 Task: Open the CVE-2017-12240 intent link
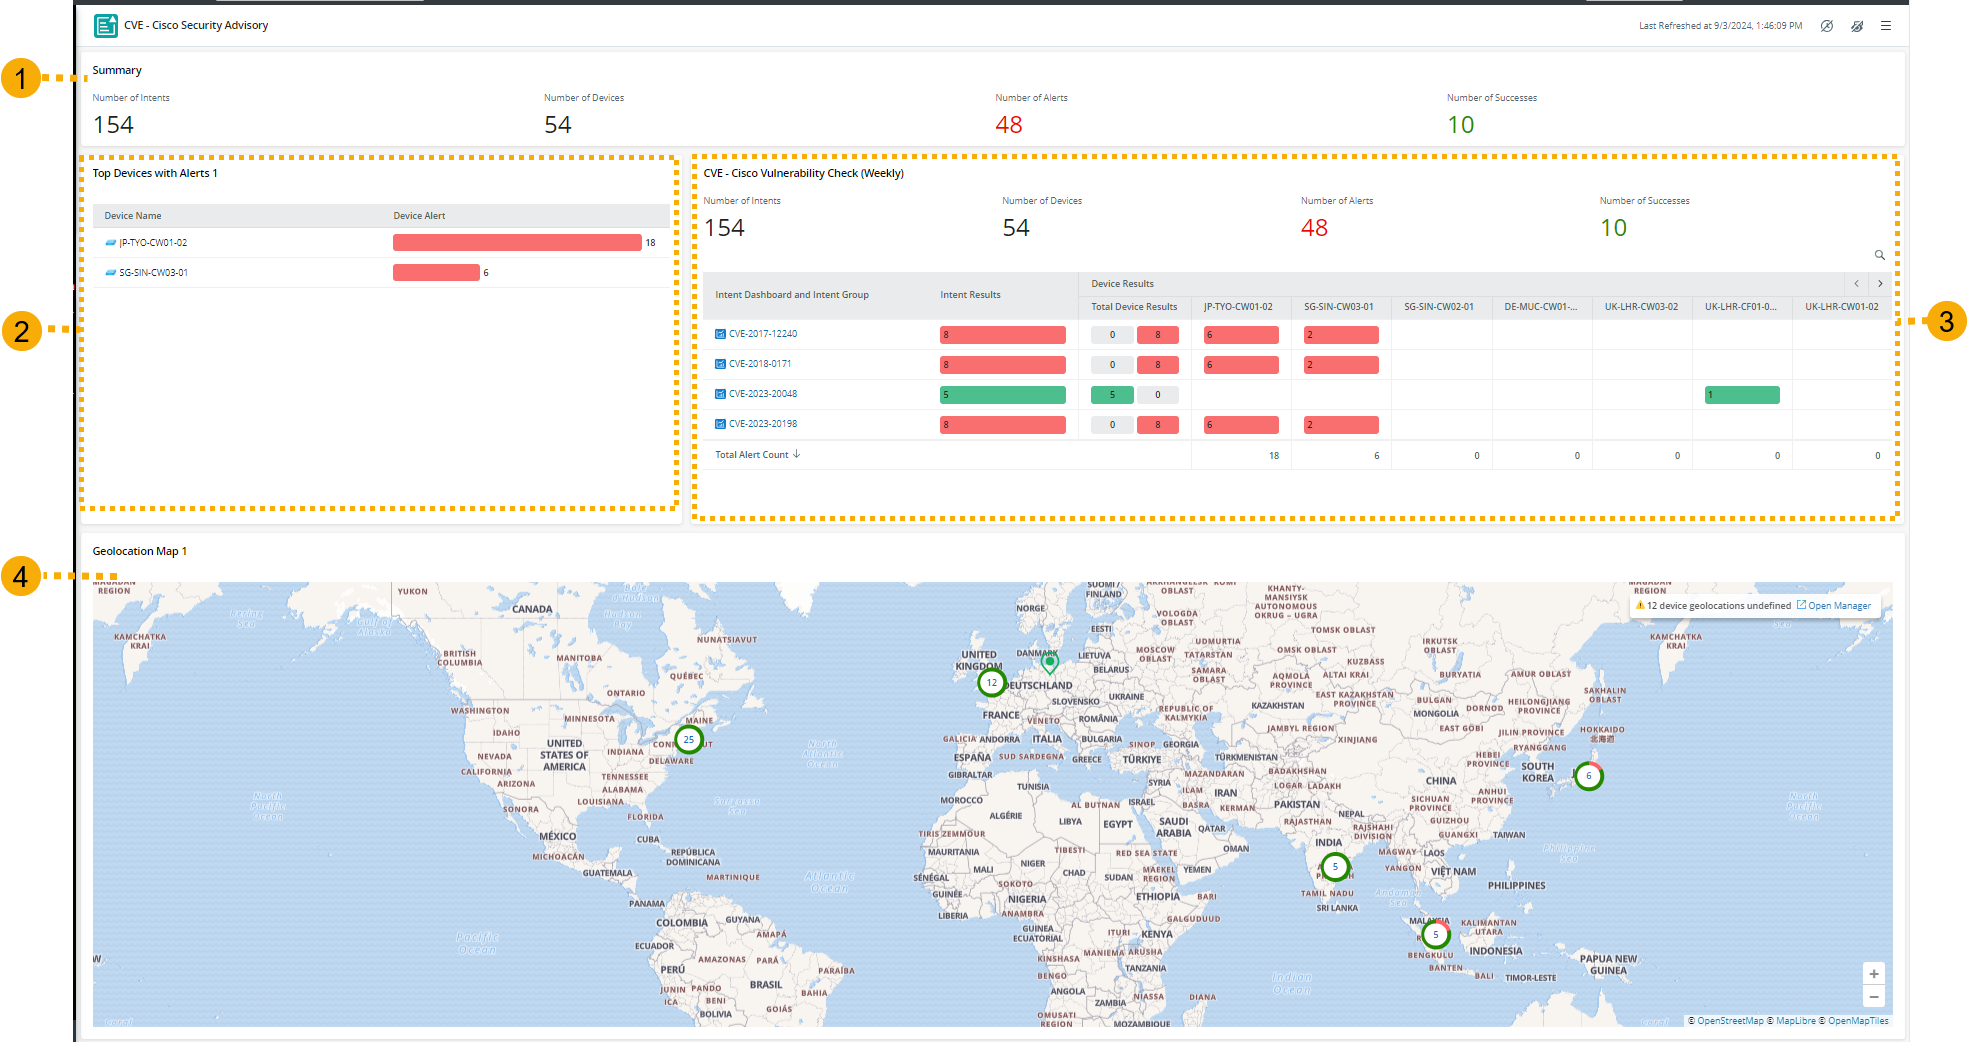tap(762, 334)
